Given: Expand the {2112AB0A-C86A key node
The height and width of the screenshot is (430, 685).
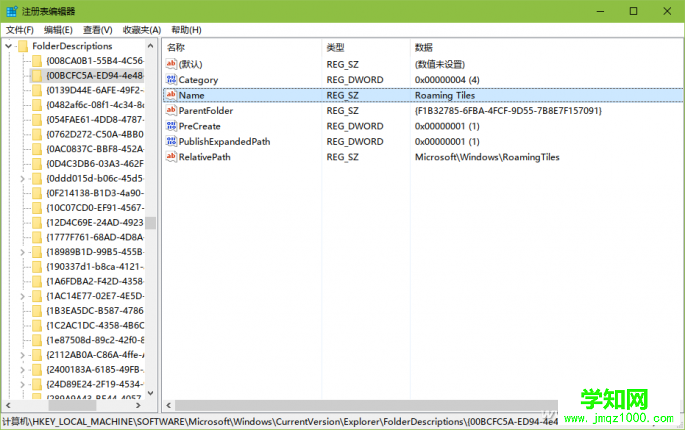Looking at the screenshot, I should coord(23,355).
